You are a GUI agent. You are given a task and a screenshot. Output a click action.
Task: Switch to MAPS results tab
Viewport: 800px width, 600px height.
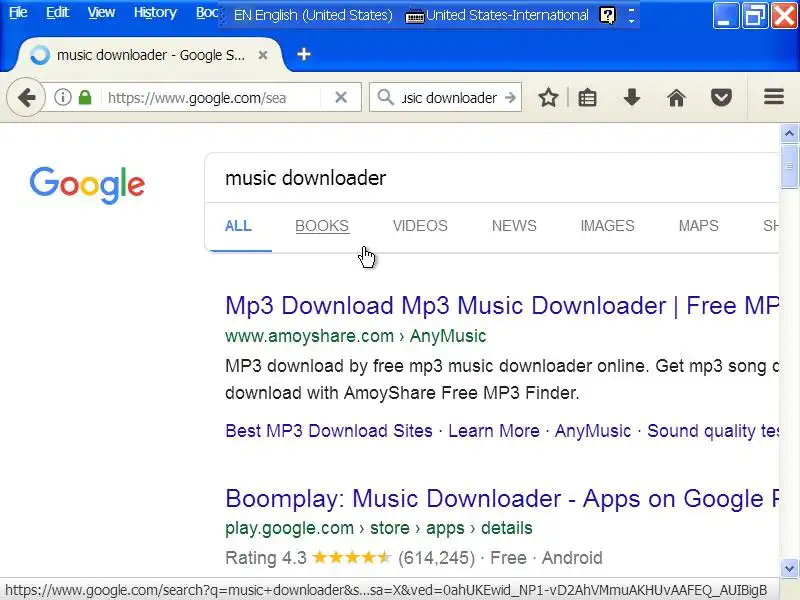pos(698,226)
